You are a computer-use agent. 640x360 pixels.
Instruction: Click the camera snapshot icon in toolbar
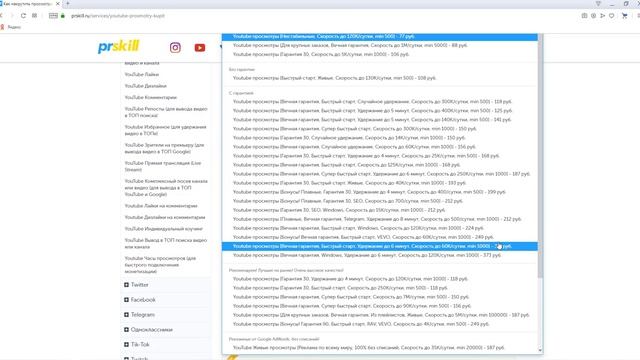[x=584, y=16]
